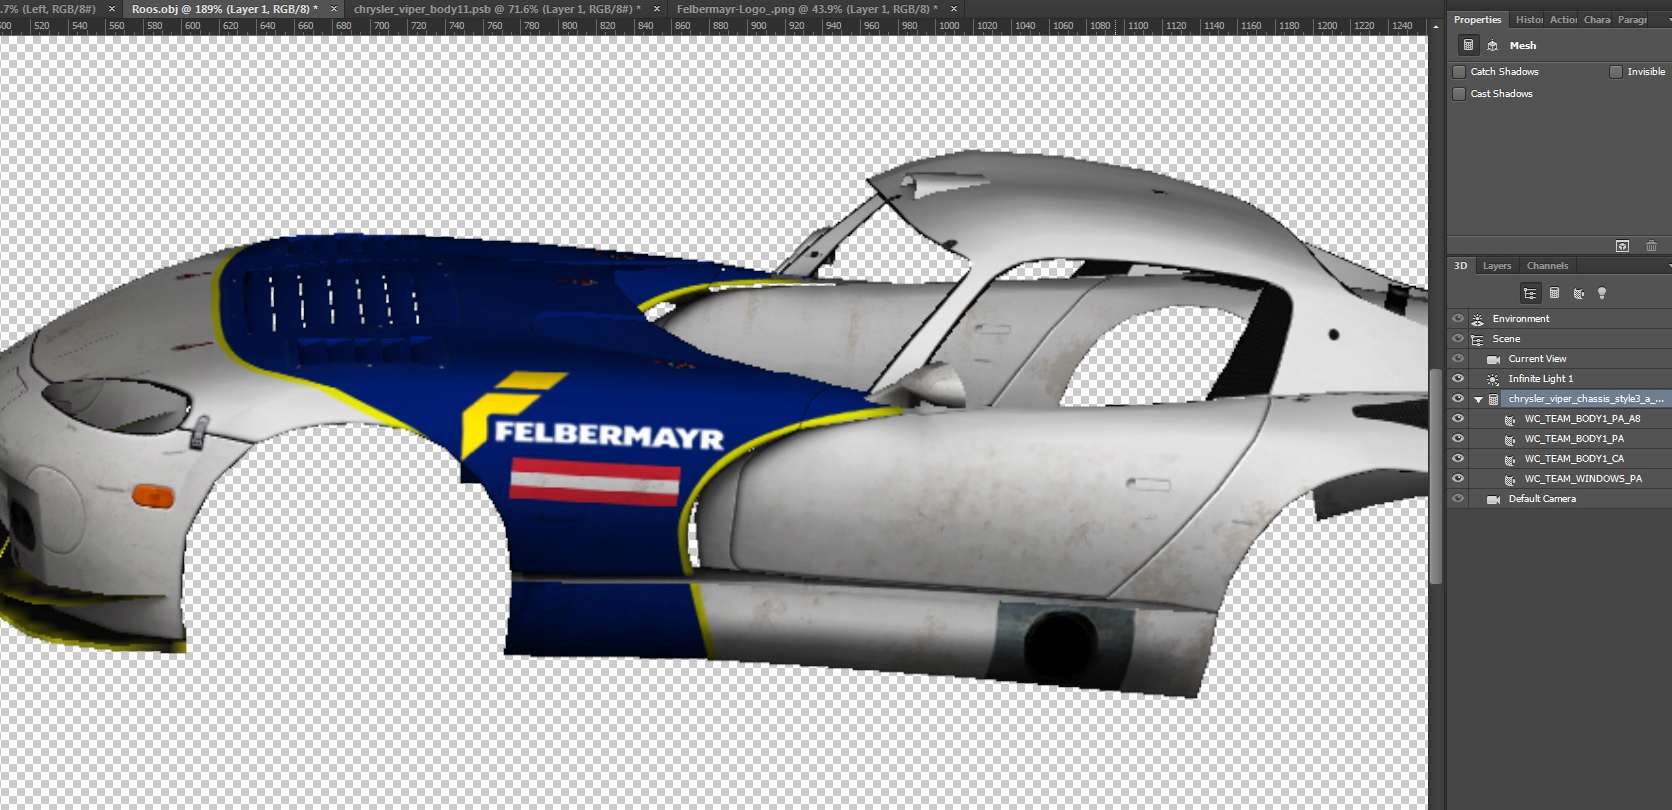Screen dimensions: 1672x810
Task: Open the History panel tab
Action: coord(1529,20)
